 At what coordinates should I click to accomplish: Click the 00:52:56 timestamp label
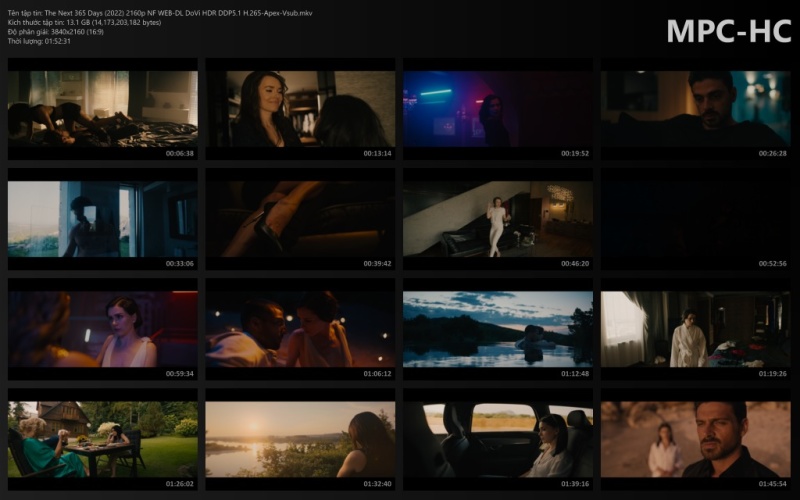(772, 263)
